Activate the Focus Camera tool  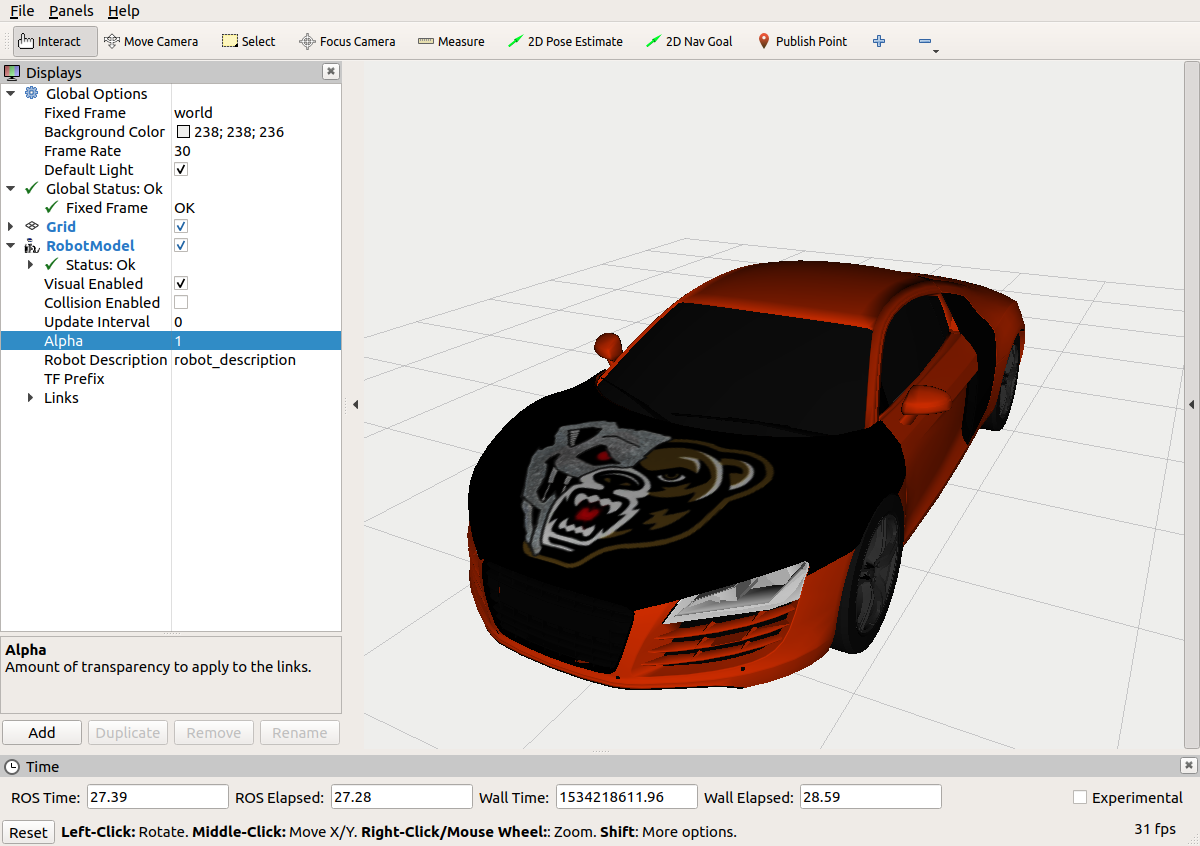click(x=347, y=41)
